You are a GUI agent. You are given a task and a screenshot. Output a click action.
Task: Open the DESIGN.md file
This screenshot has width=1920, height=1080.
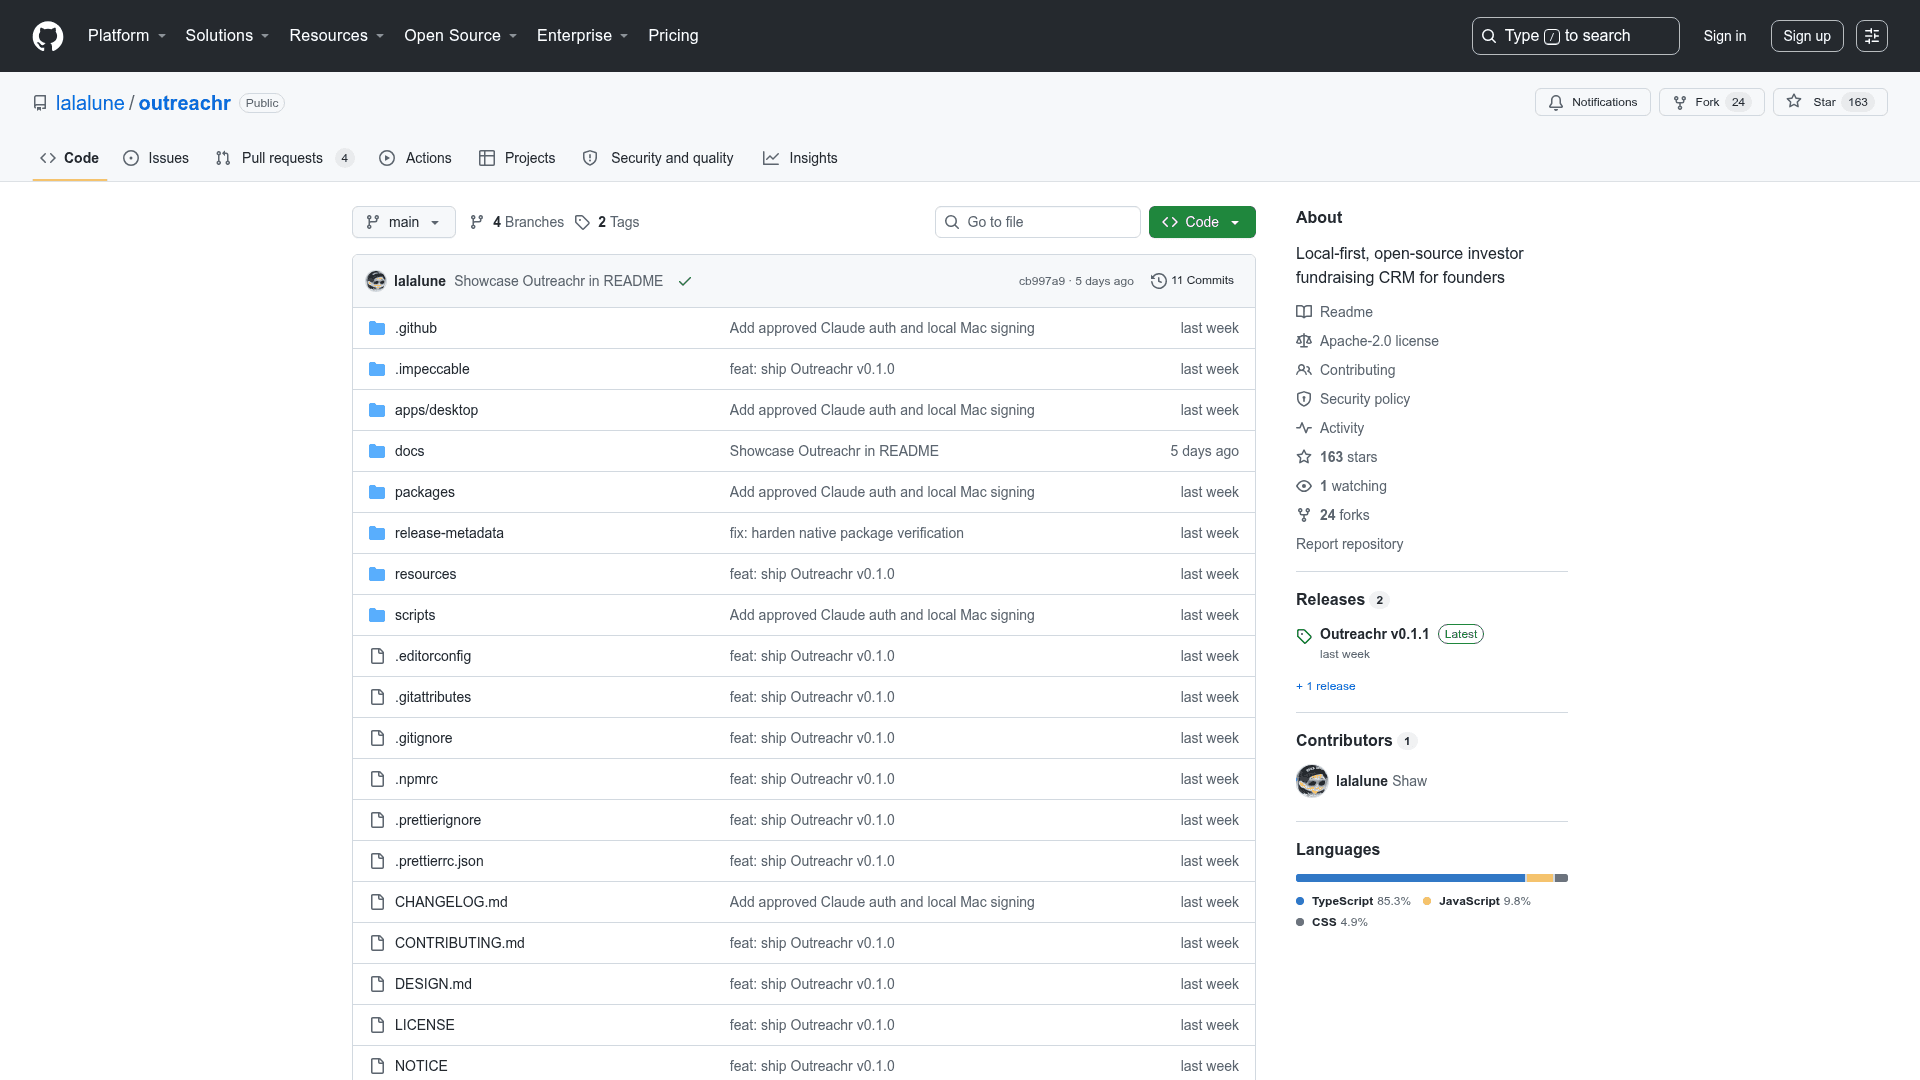[x=433, y=984]
